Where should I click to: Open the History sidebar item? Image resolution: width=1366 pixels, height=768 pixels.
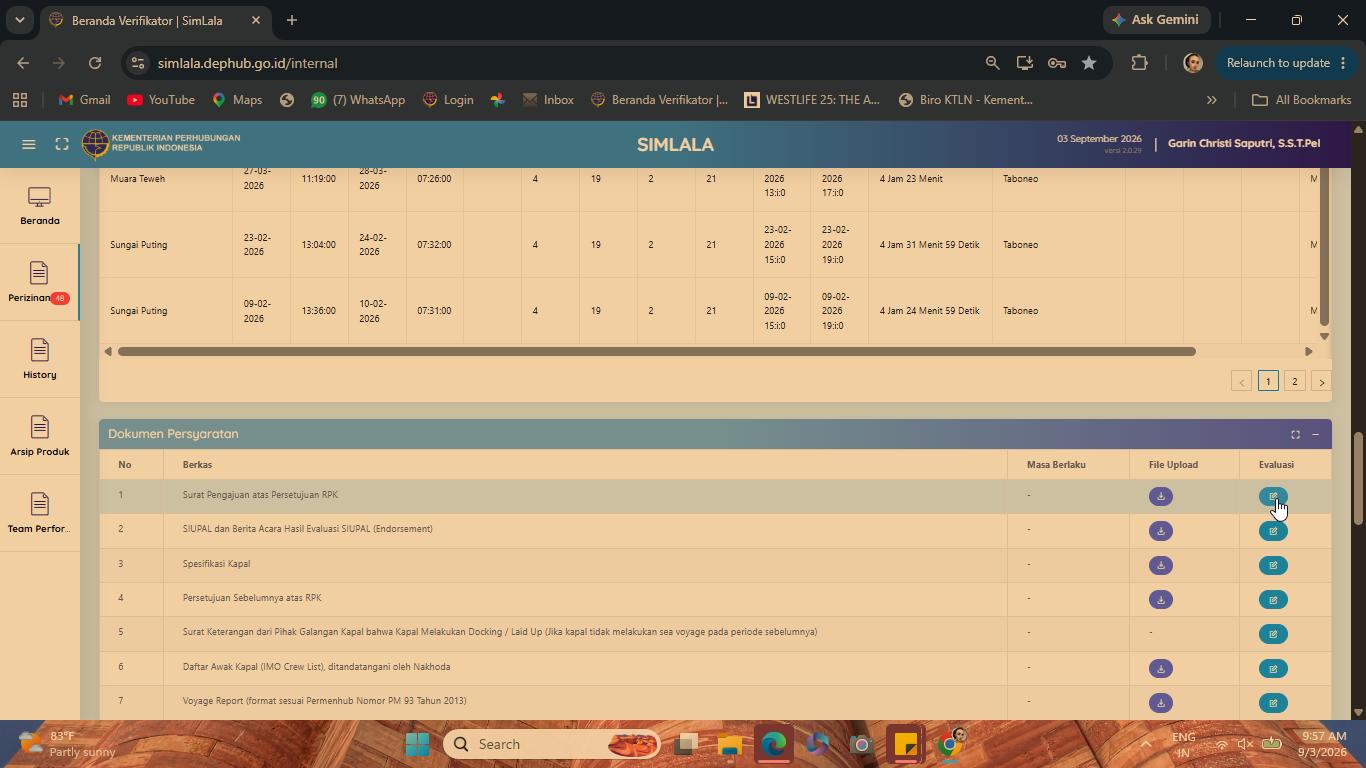[39, 359]
